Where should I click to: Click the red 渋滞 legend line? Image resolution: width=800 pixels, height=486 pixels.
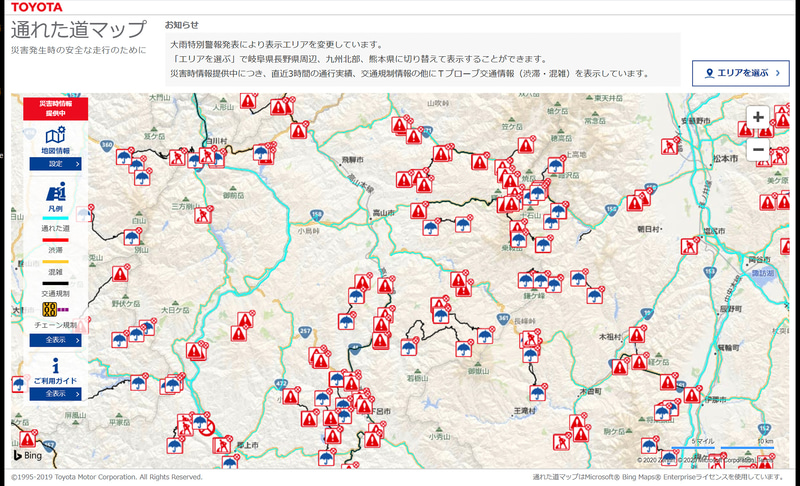[55, 240]
